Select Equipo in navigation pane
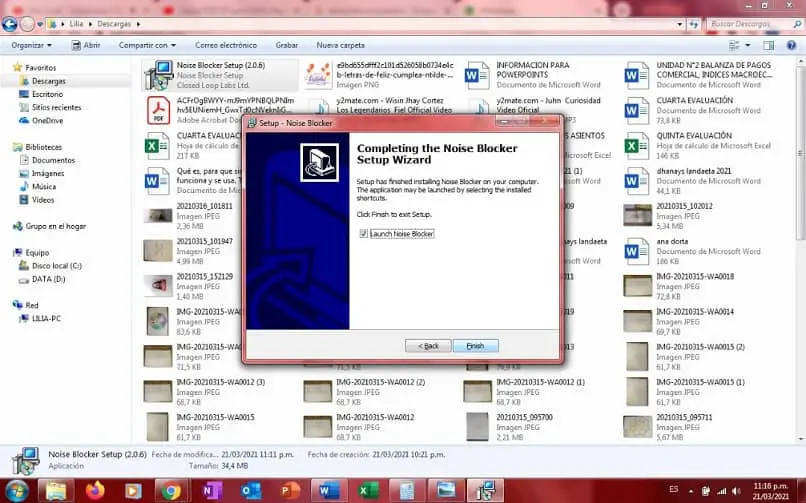Screen dimensions: 806x503 coord(37,253)
